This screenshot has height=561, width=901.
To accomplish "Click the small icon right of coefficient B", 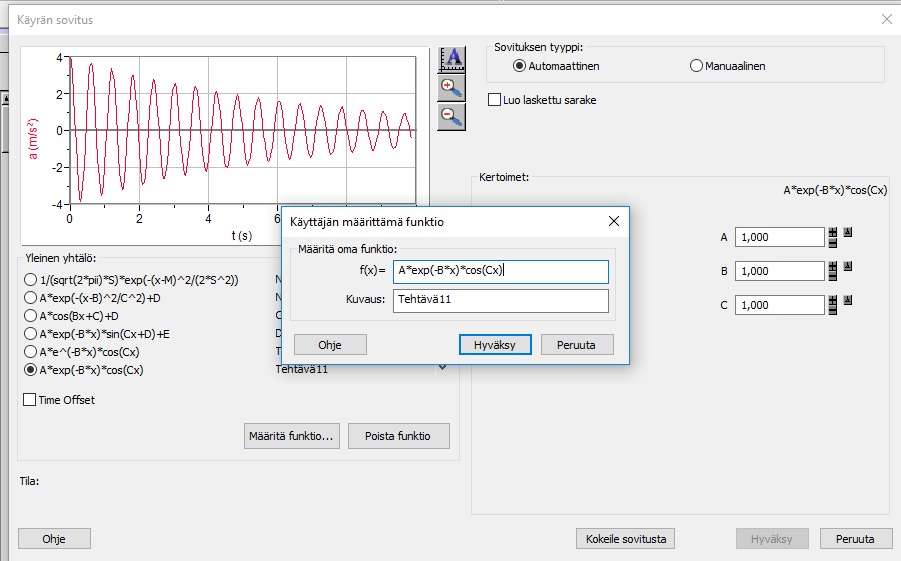I will 848,266.
